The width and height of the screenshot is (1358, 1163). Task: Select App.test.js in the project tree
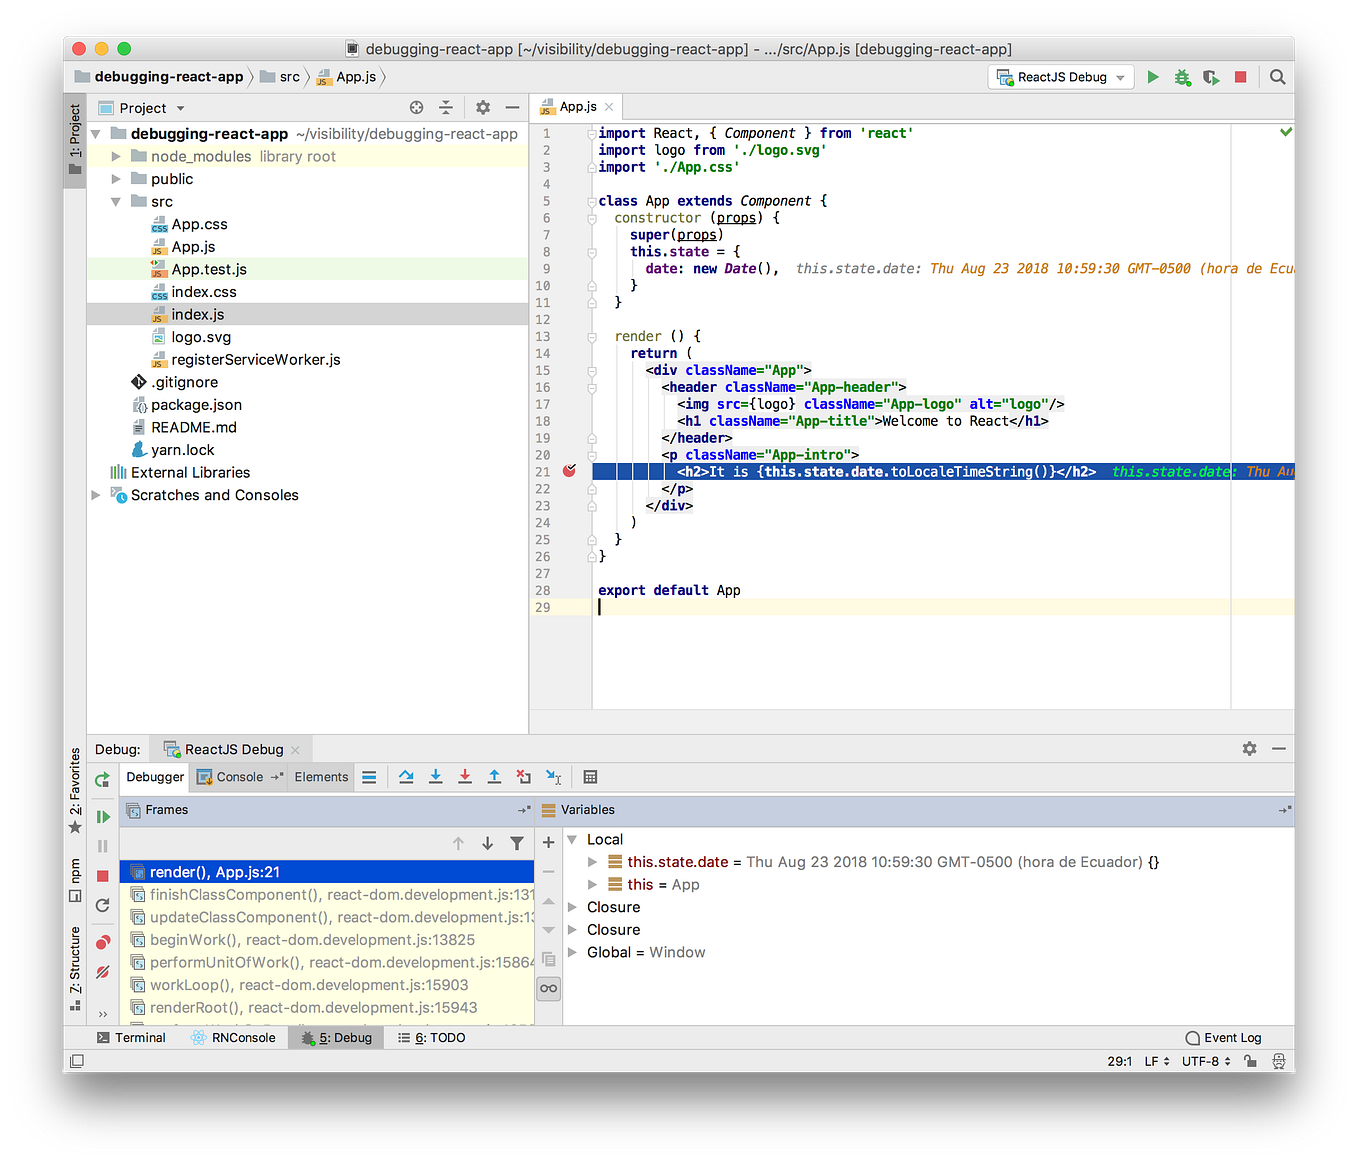point(211,268)
